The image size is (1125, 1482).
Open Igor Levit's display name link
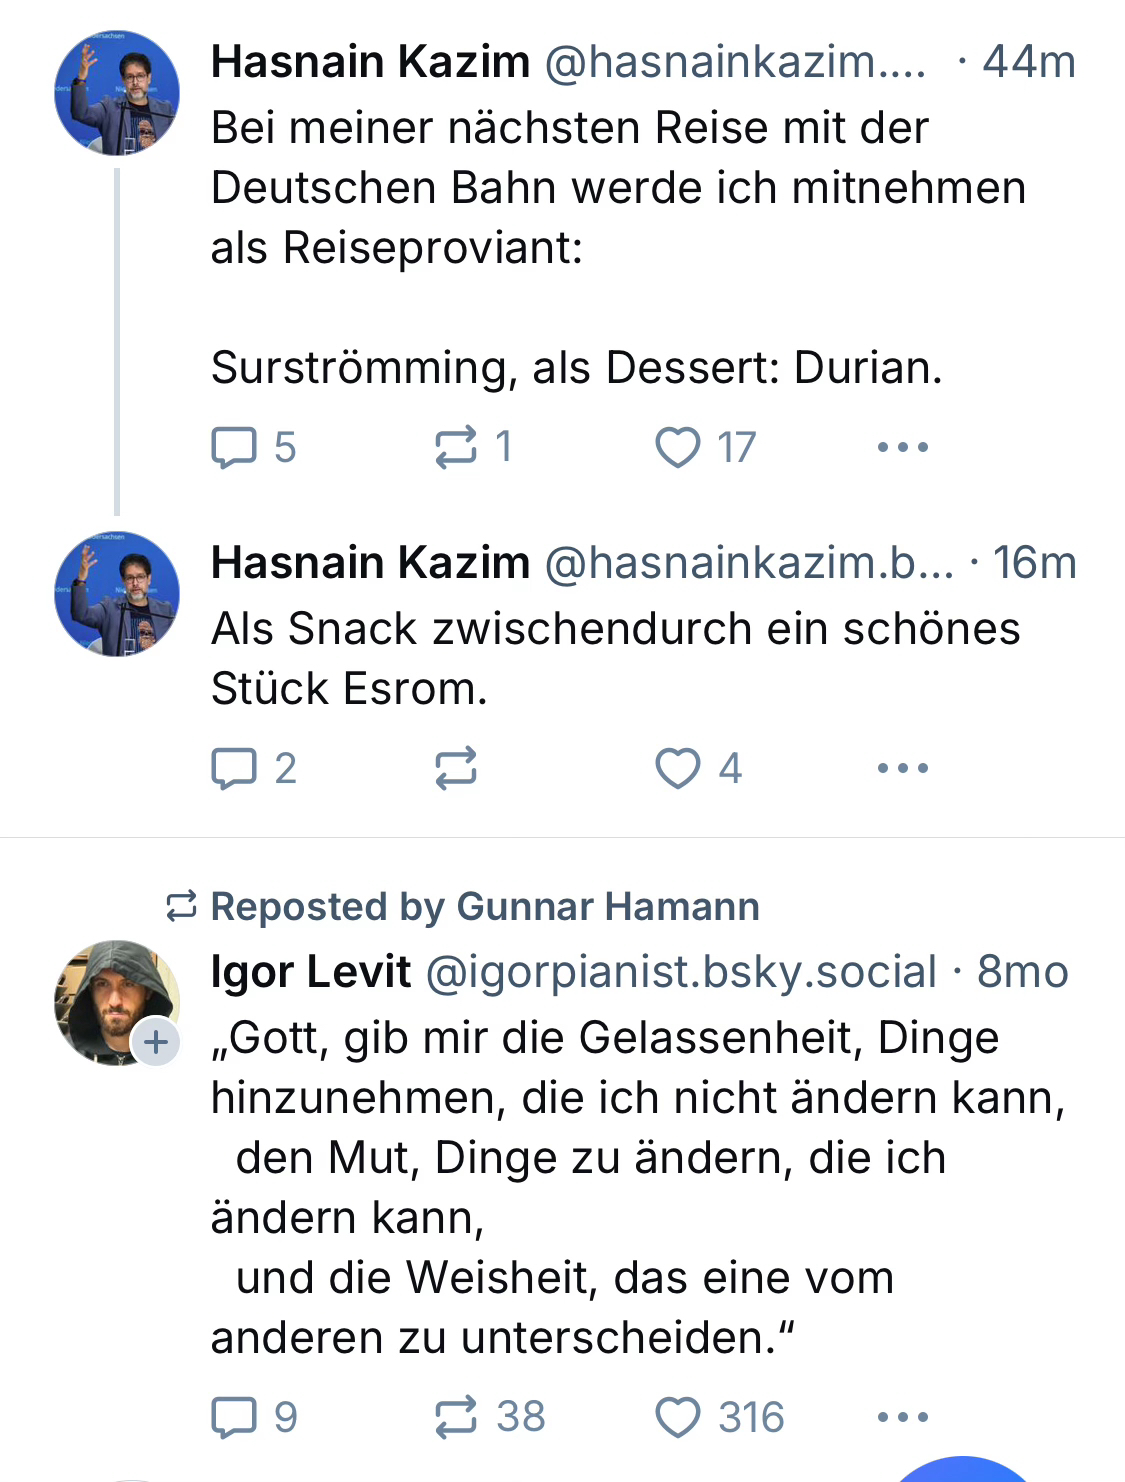point(310,972)
